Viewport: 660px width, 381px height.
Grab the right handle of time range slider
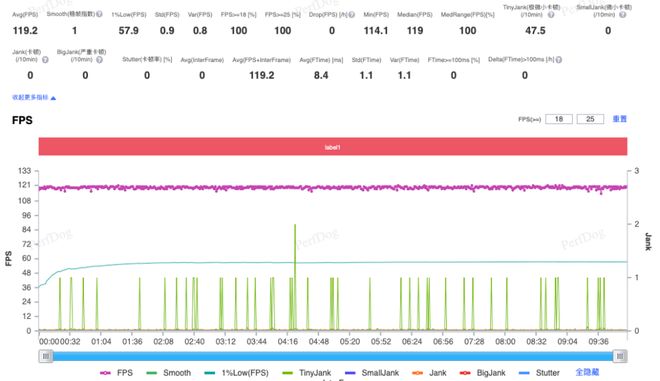[x=620, y=357]
